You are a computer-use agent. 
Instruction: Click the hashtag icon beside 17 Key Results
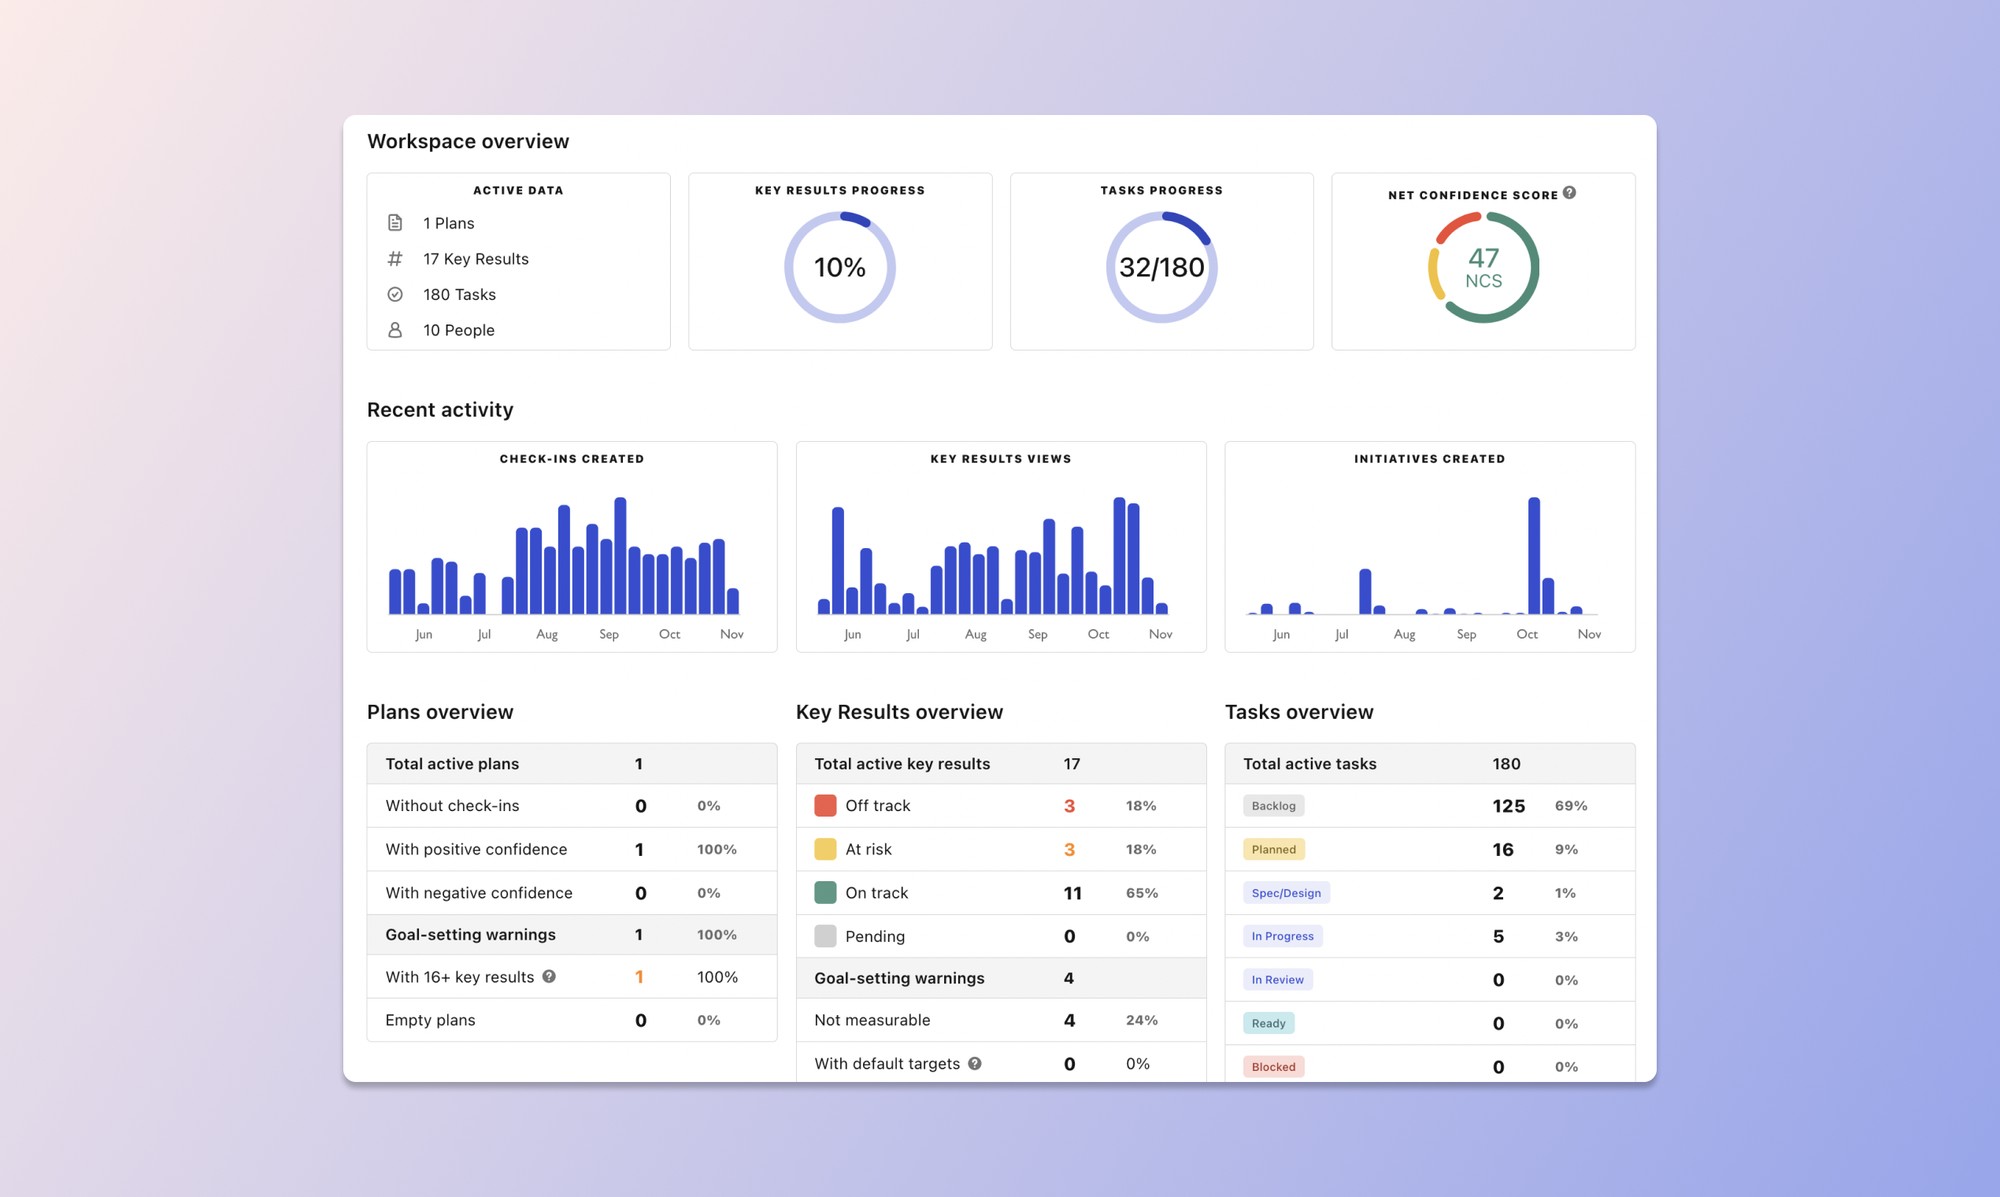pyautogui.click(x=395, y=258)
